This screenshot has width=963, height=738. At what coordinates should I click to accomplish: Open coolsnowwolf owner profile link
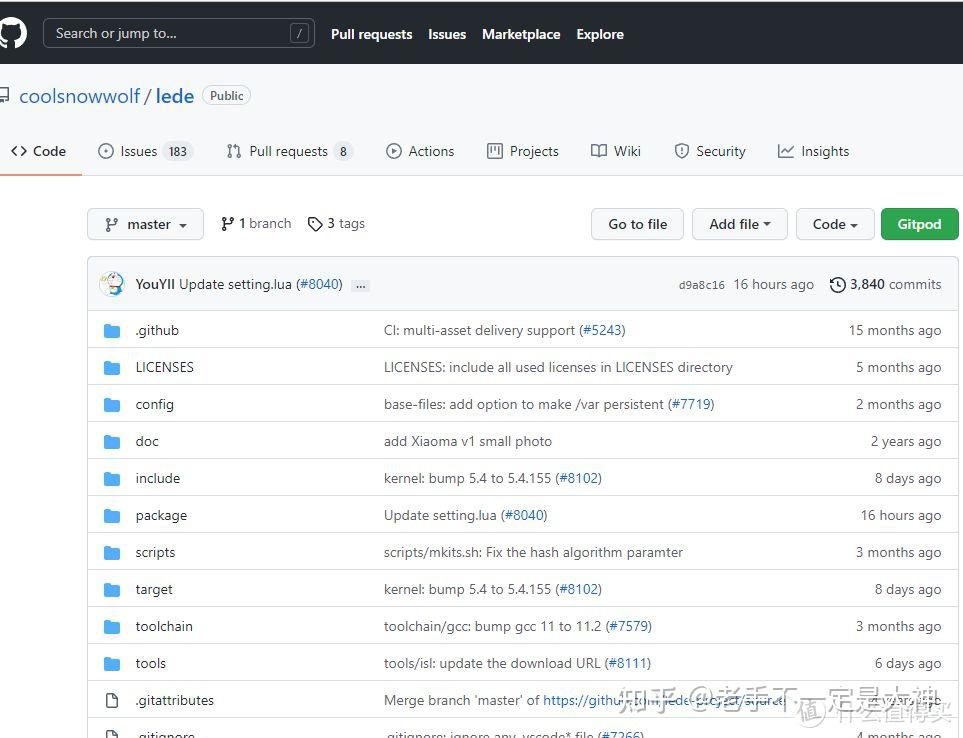coord(80,96)
